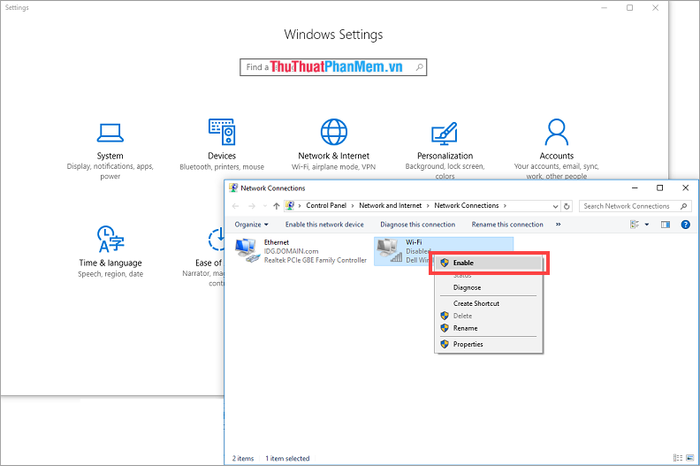Expand the chevron after Network Connections breadcrumb
The width and height of the screenshot is (700, 466).
pos(505,206)
